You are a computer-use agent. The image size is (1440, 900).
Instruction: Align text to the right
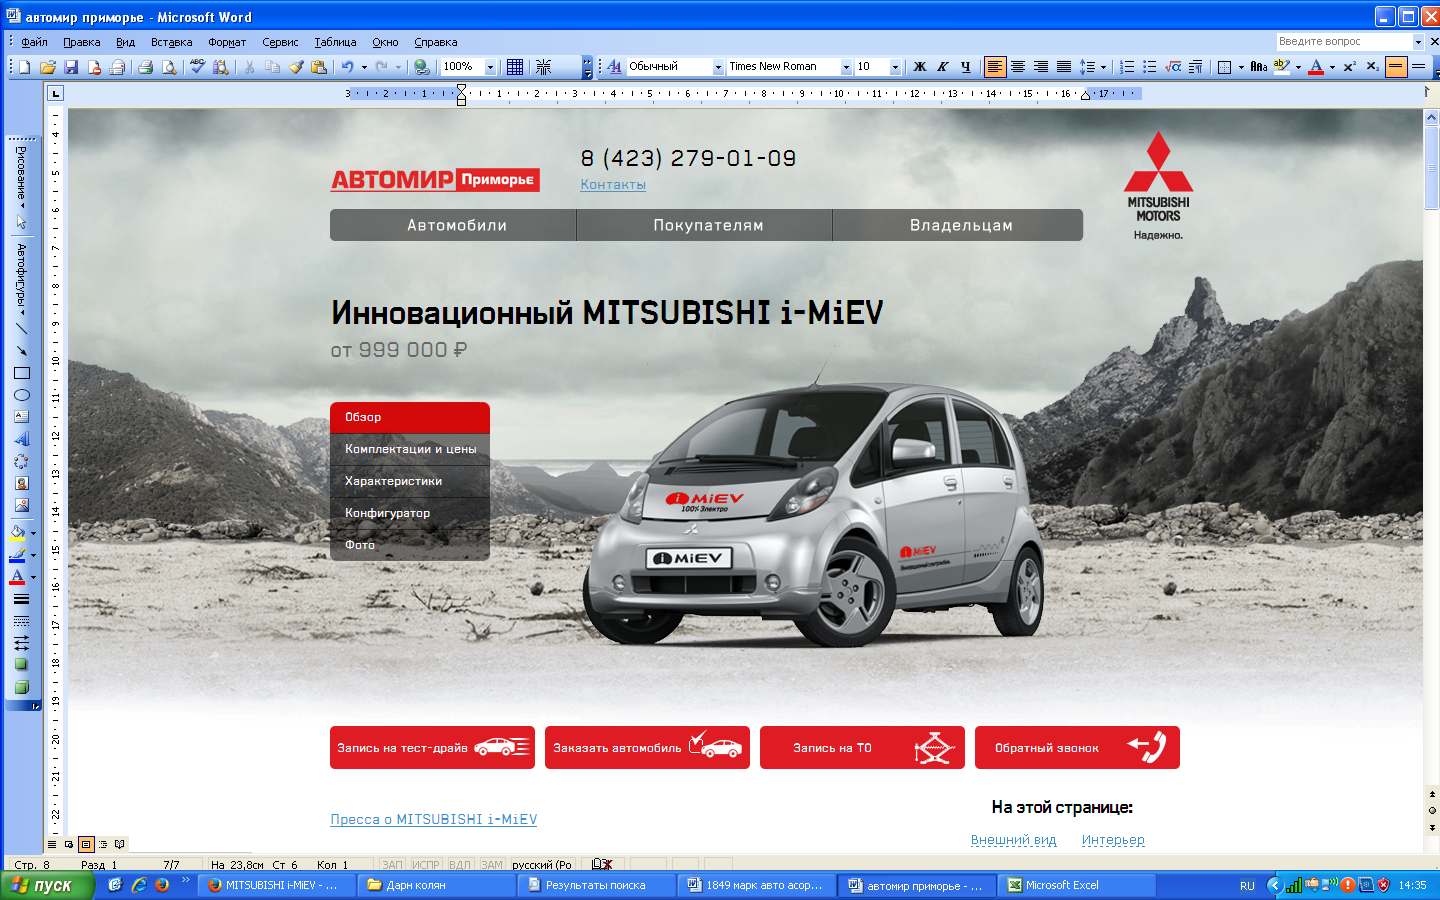[x=1041, y=67]
